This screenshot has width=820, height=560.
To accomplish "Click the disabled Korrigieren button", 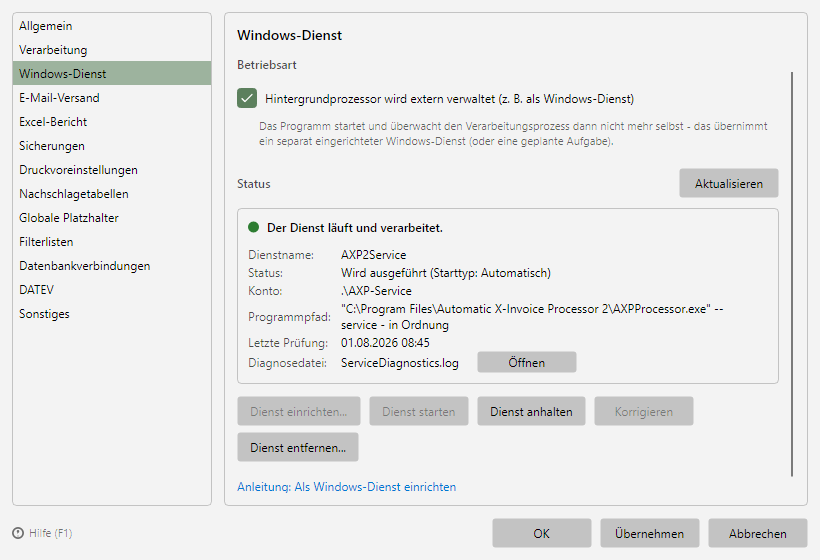I will [x=644, y=412].
